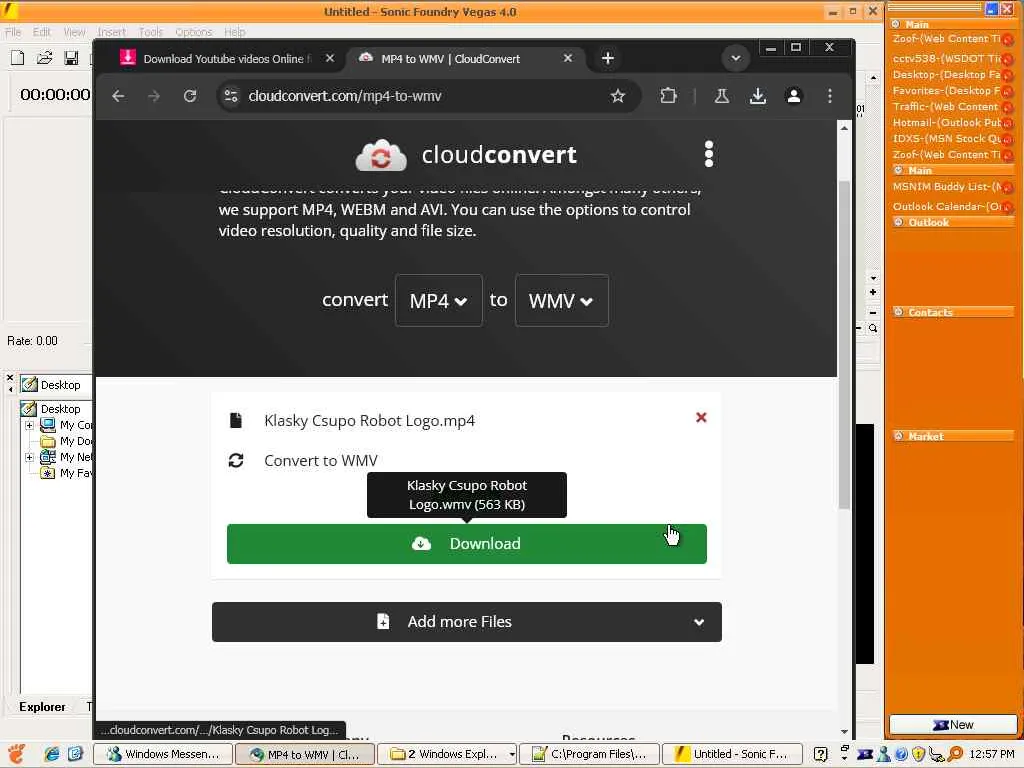This screenshot has width=1024, height=768.
Task: Open the View menu in Vegas
Action: click(74, 31)
